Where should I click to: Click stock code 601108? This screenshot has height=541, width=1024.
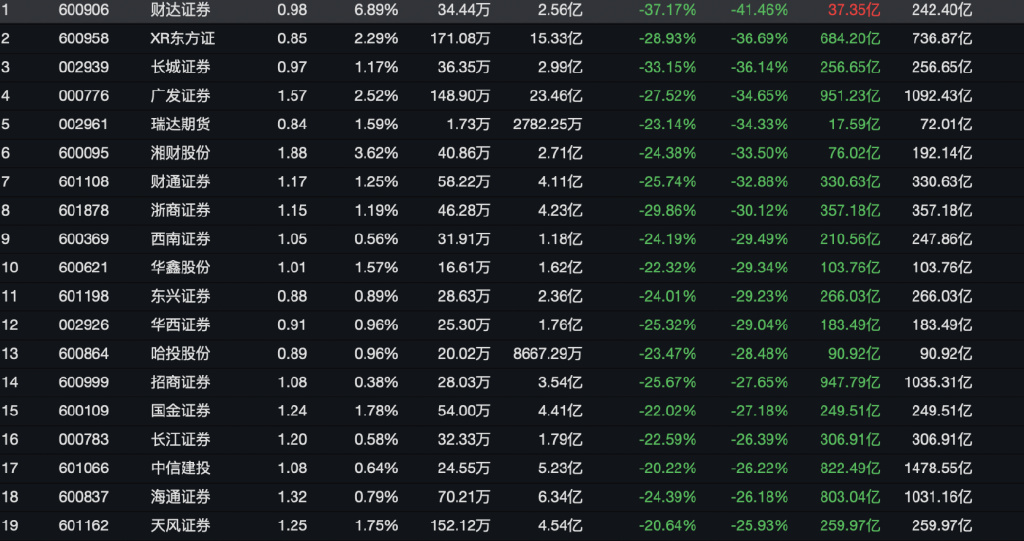coord(84,182)
